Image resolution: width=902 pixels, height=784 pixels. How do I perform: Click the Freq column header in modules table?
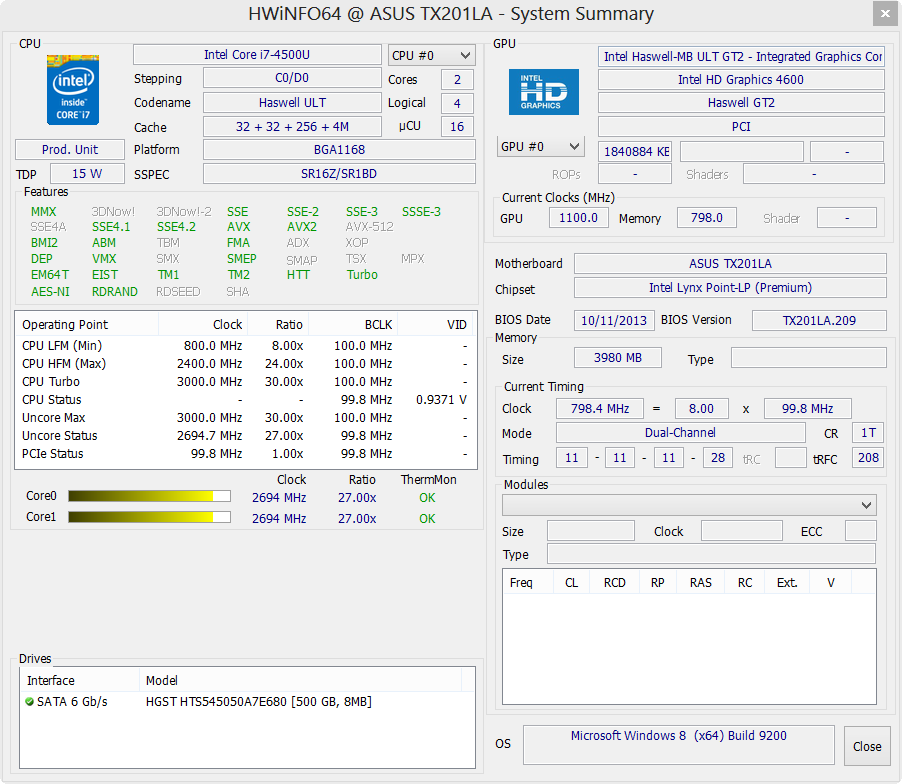tap(528, 582)
